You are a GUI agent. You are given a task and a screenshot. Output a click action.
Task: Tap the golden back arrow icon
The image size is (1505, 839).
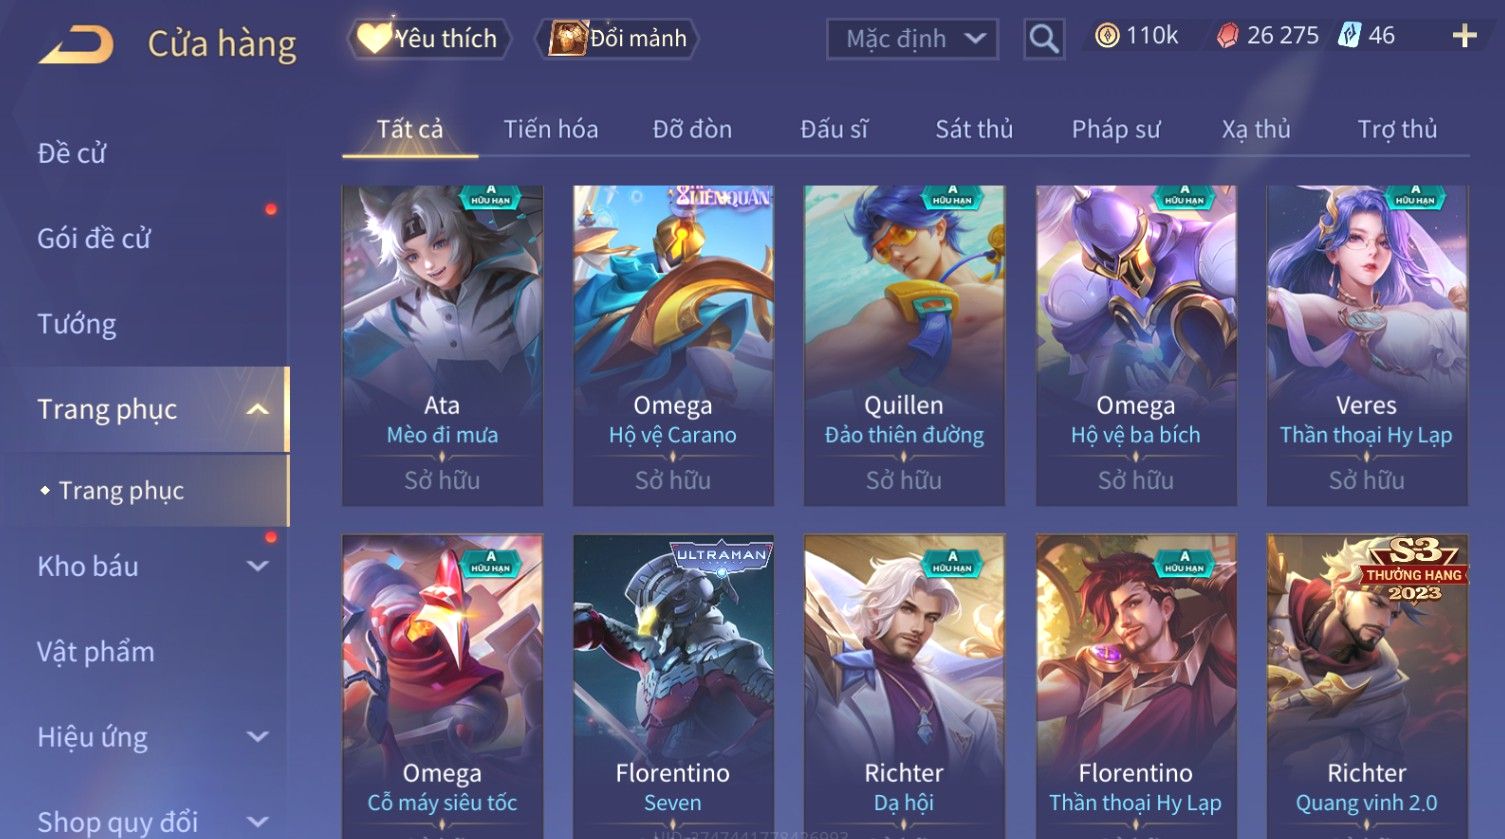point(76,45)
